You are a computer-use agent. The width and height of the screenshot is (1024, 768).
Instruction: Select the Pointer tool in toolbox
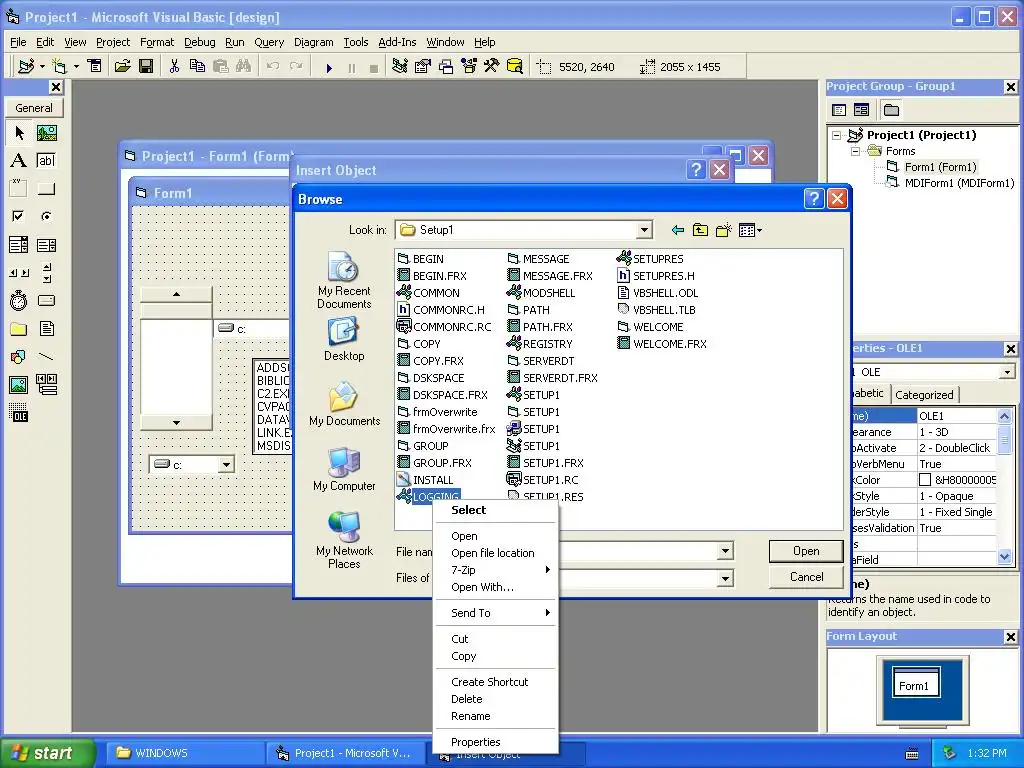point(19,133)
